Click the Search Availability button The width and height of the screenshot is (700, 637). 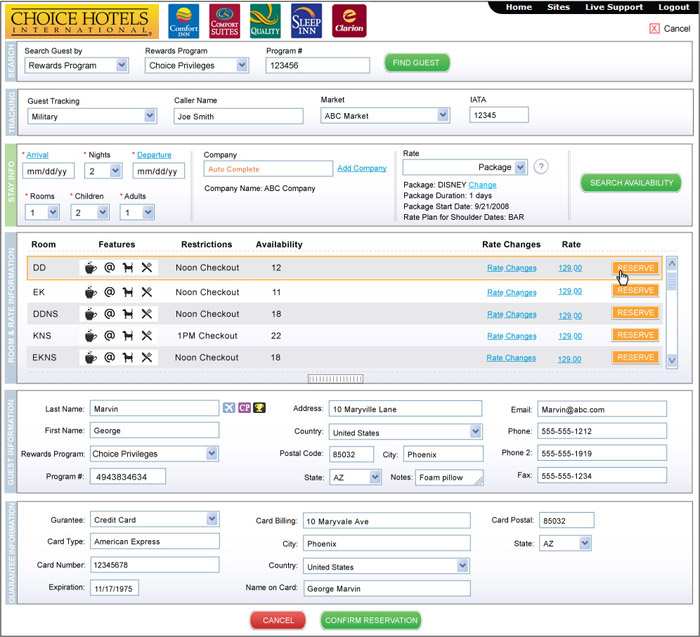[631, 183]
